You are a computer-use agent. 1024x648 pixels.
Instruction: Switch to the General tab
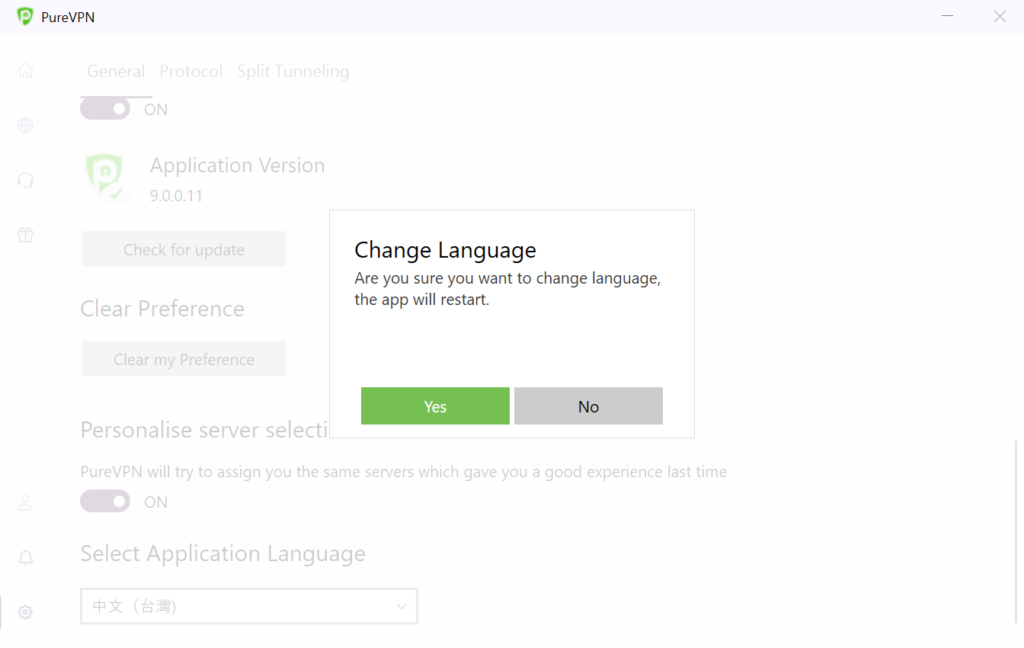(116, 71)
